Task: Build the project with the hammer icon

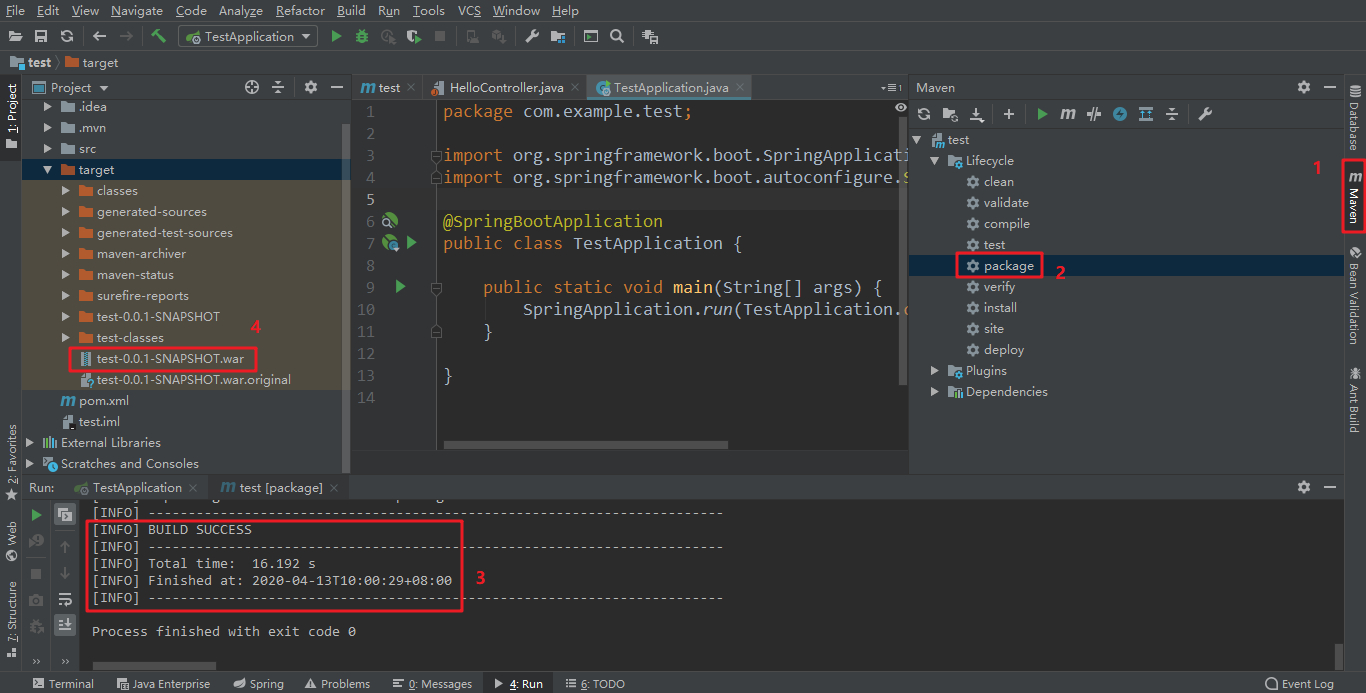Action: click(x=159, y=36)
